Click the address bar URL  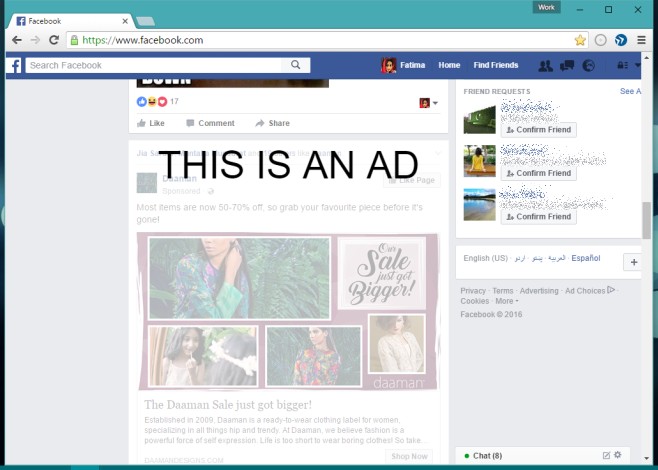pyautogui.click(x=143, y=40)
